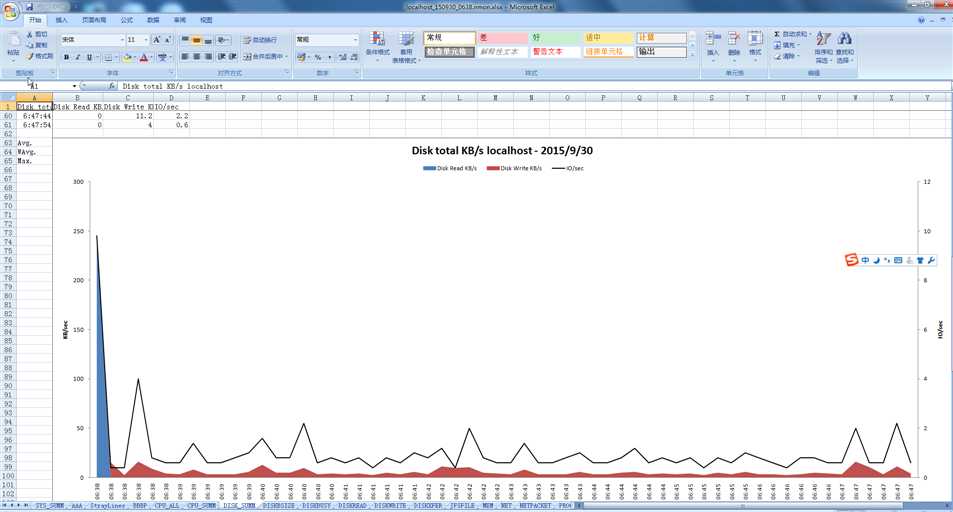Apply cell borders icon

108,57
